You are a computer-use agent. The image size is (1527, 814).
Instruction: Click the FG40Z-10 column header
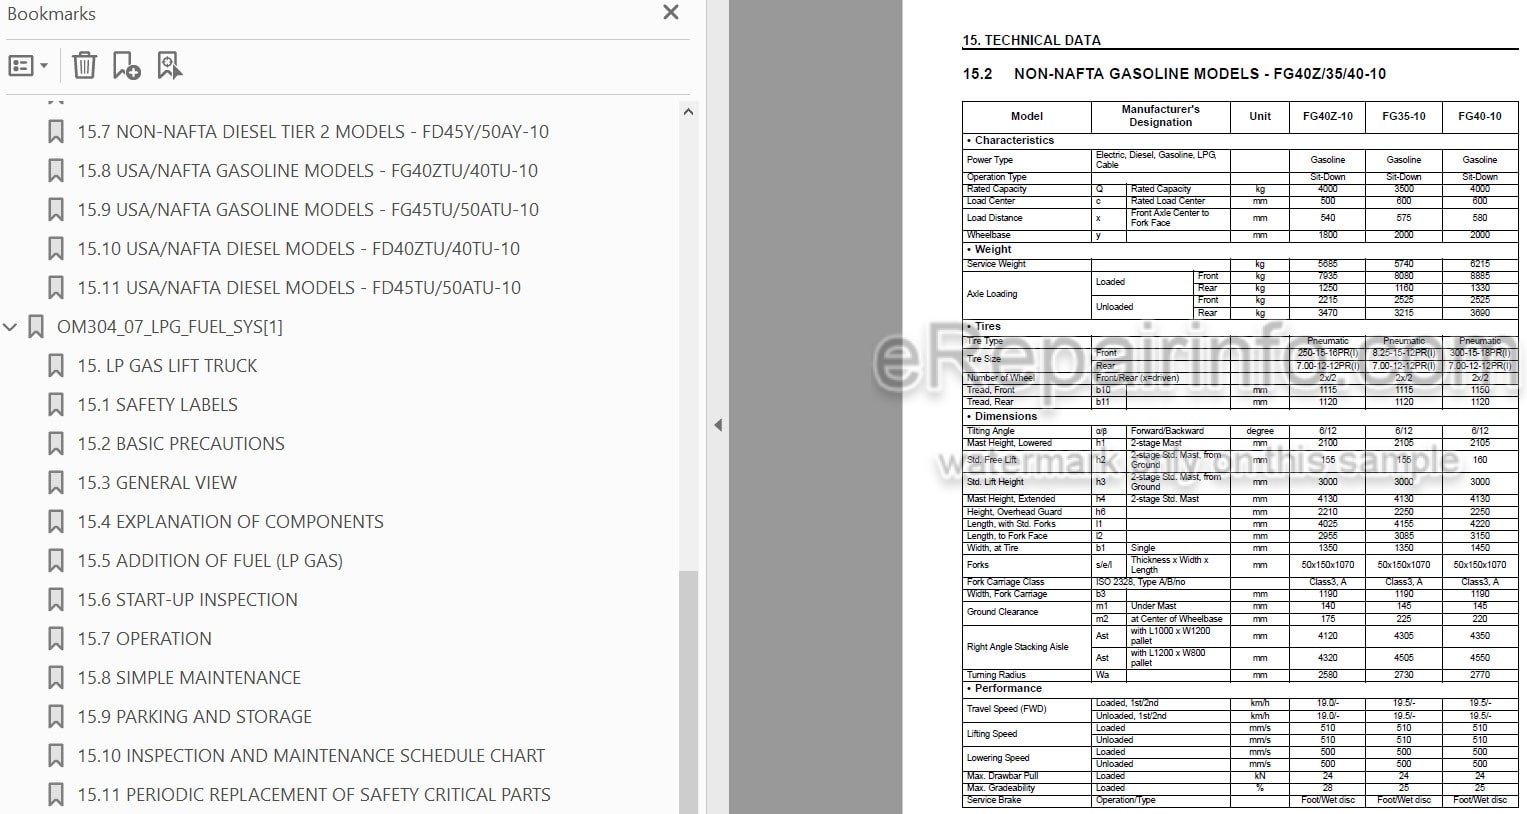pos(1327,116)
